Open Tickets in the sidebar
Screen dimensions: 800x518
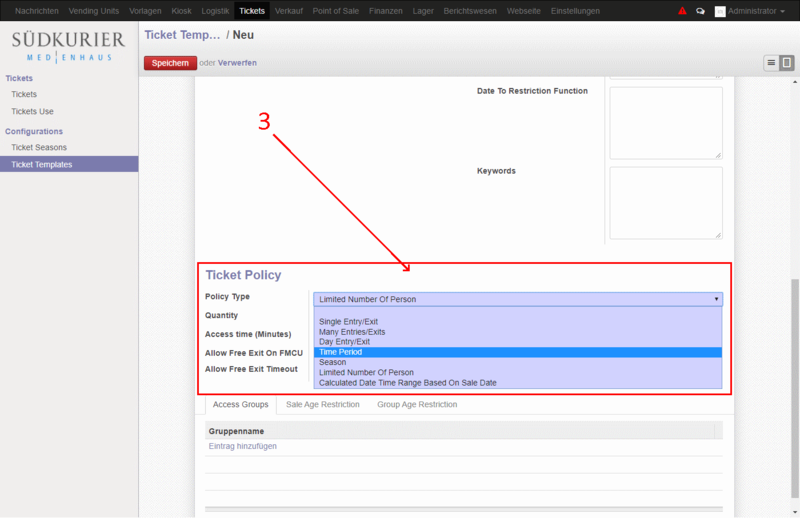(24, 94)
